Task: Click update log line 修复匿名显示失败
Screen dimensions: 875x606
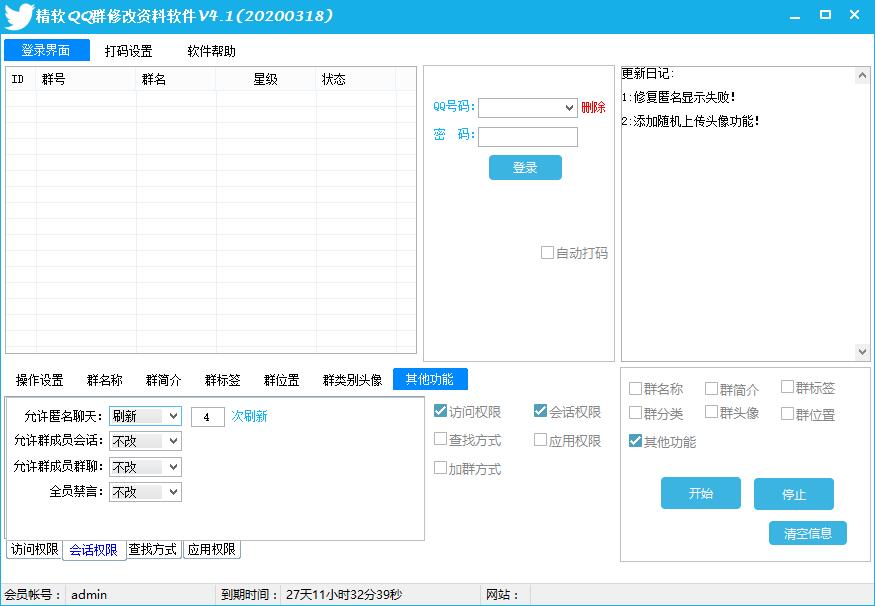Action: (x=679, y=97)
